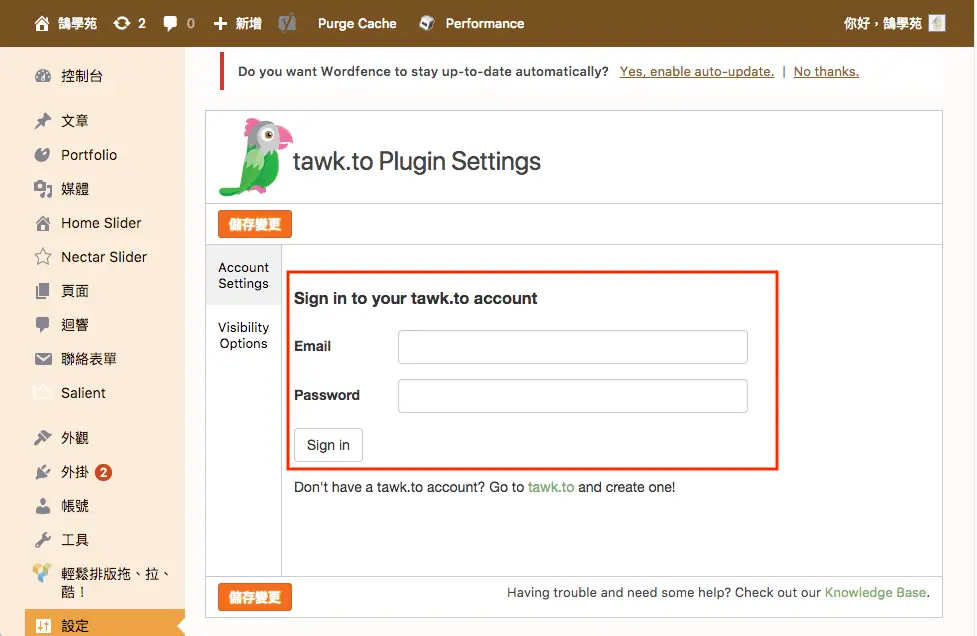The image size is (977, 636).
Task: Click the bottom orange 儲存變更 button
Action: (x=255, y=597)
